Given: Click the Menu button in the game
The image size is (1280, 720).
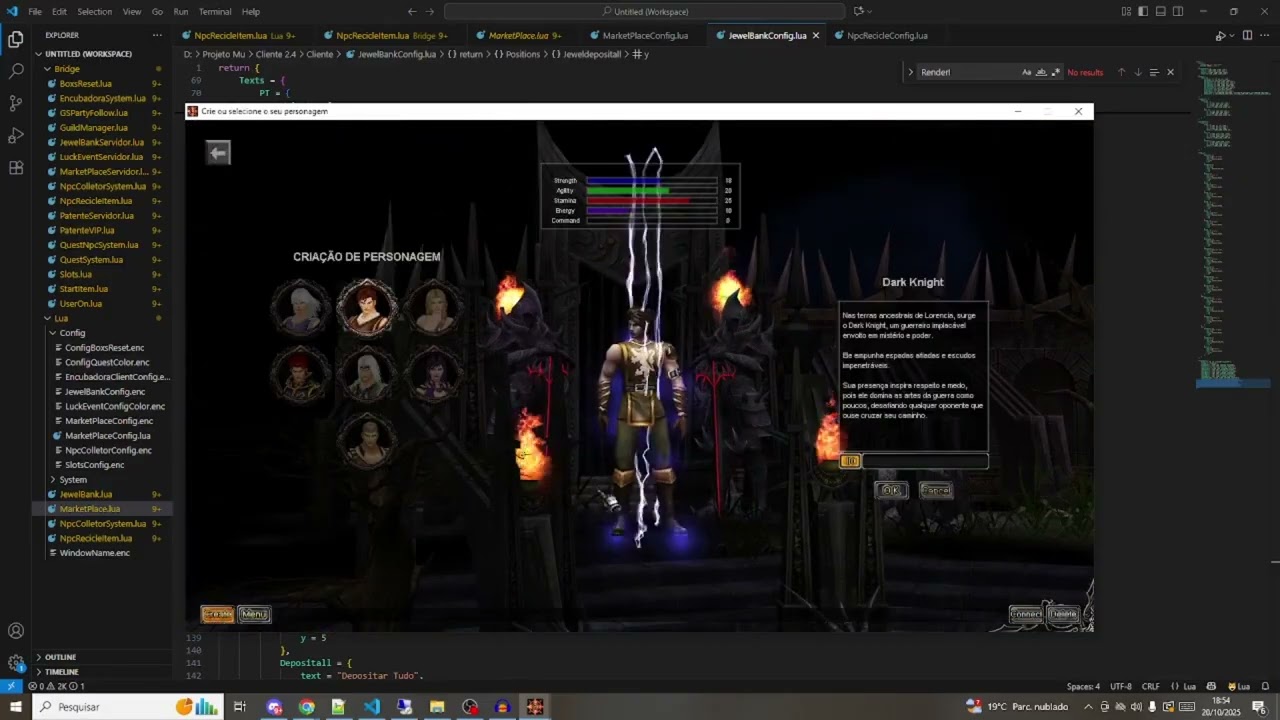Looking at the screenshot, I should (x=254, y=614).
